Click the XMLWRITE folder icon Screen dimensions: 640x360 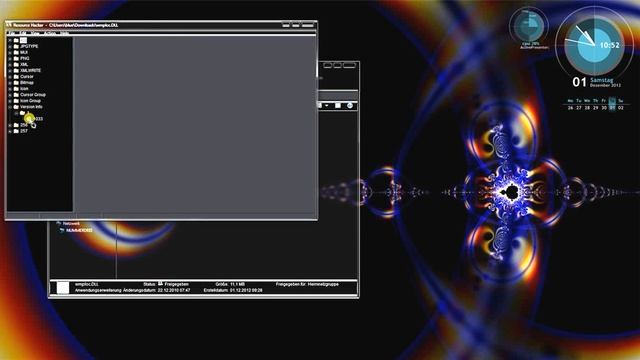click(16, 71)
